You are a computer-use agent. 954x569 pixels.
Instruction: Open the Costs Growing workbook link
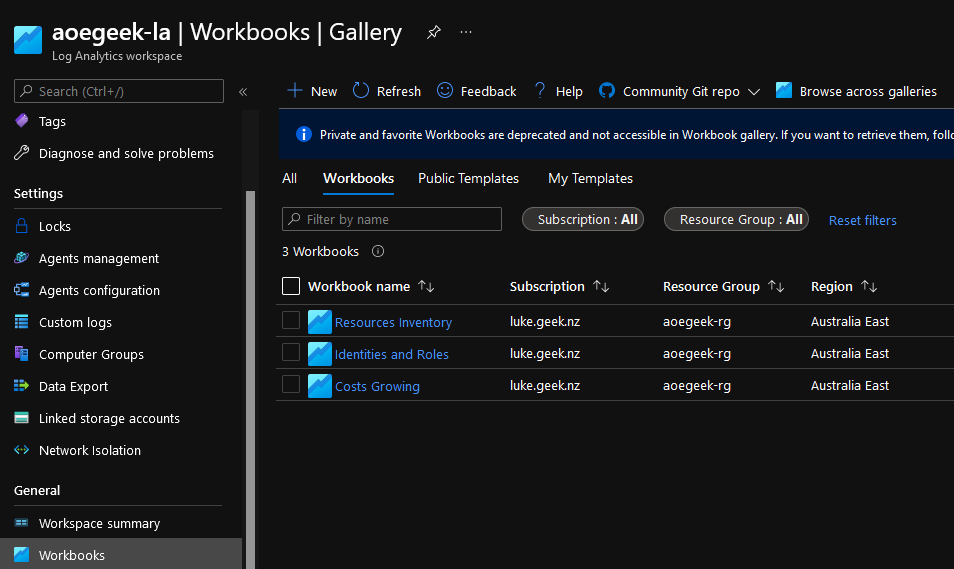pyautogui.click(x=377, y=386)
